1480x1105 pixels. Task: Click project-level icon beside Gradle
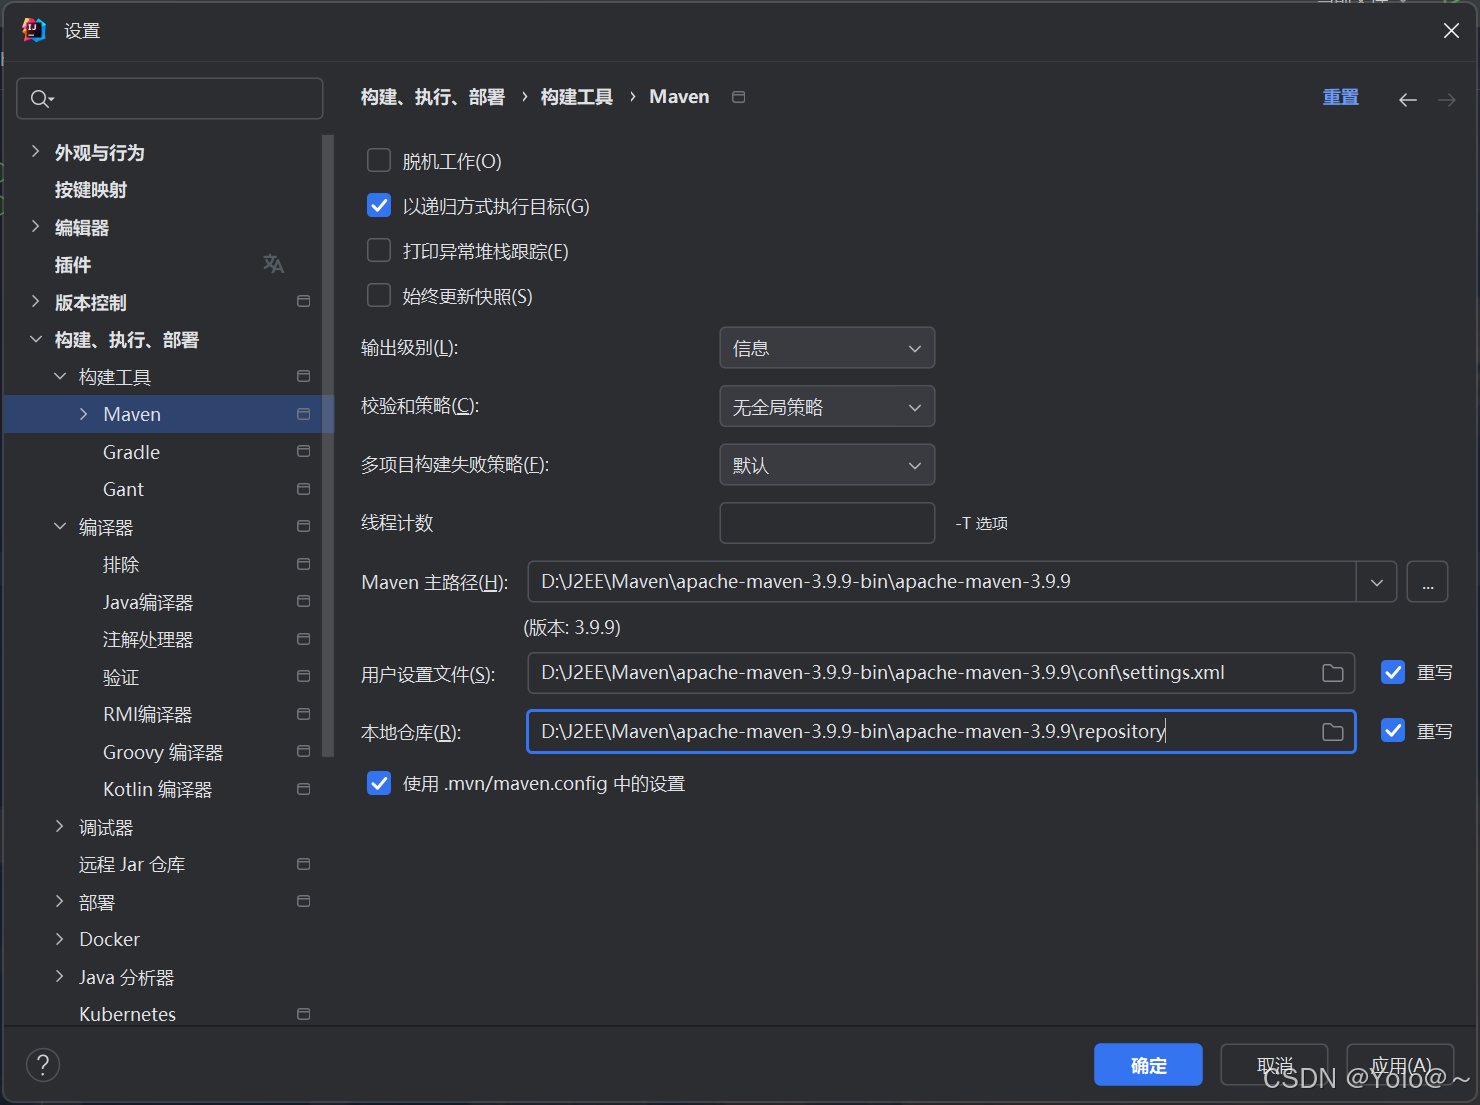tap(304, 451)
